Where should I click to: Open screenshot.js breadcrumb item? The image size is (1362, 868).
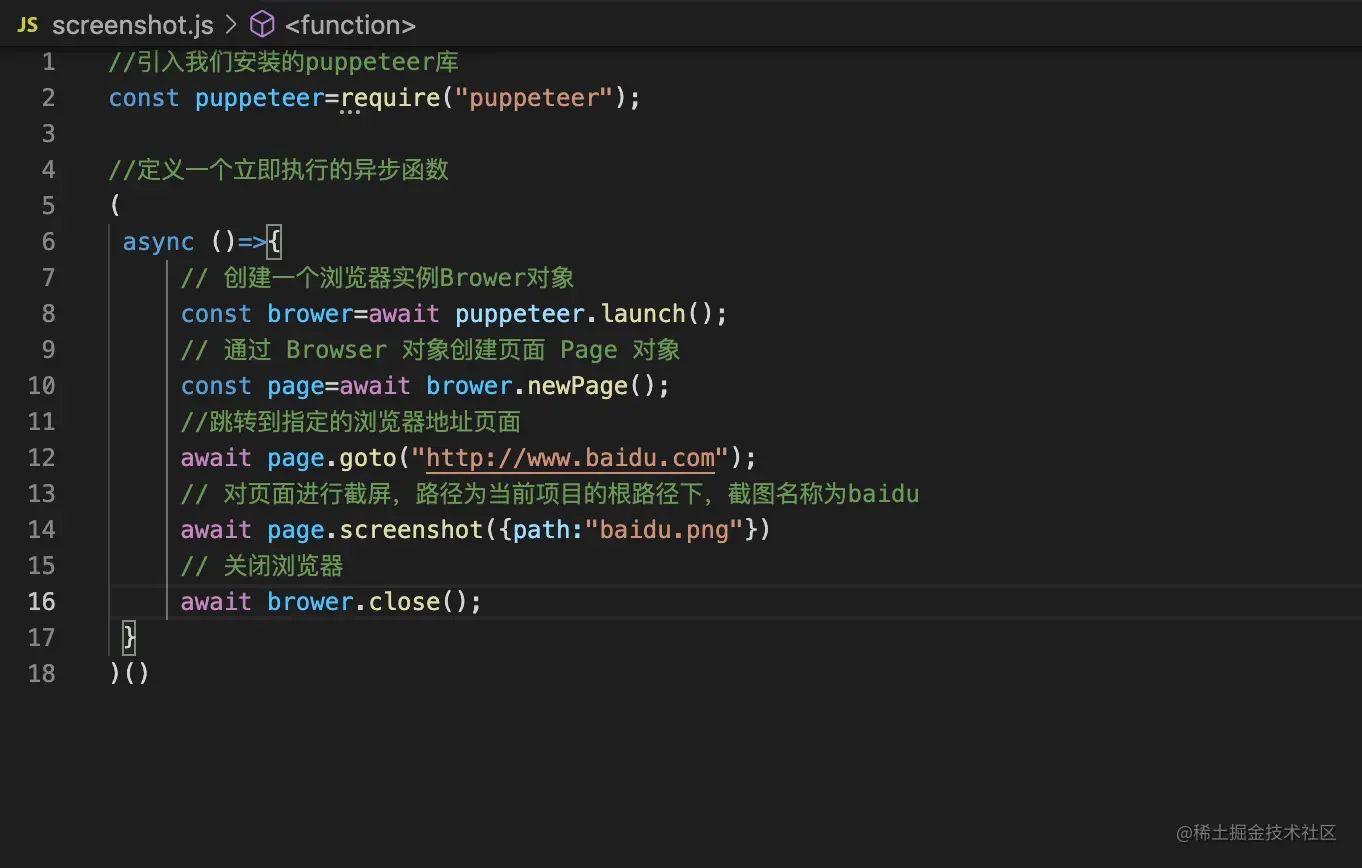click(x=133, y=25)
